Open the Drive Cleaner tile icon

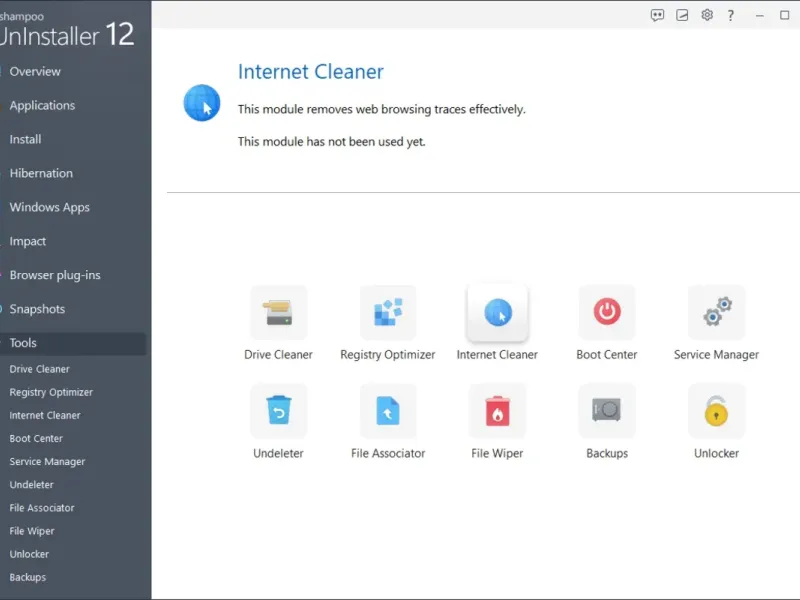(x=279, y=313)
